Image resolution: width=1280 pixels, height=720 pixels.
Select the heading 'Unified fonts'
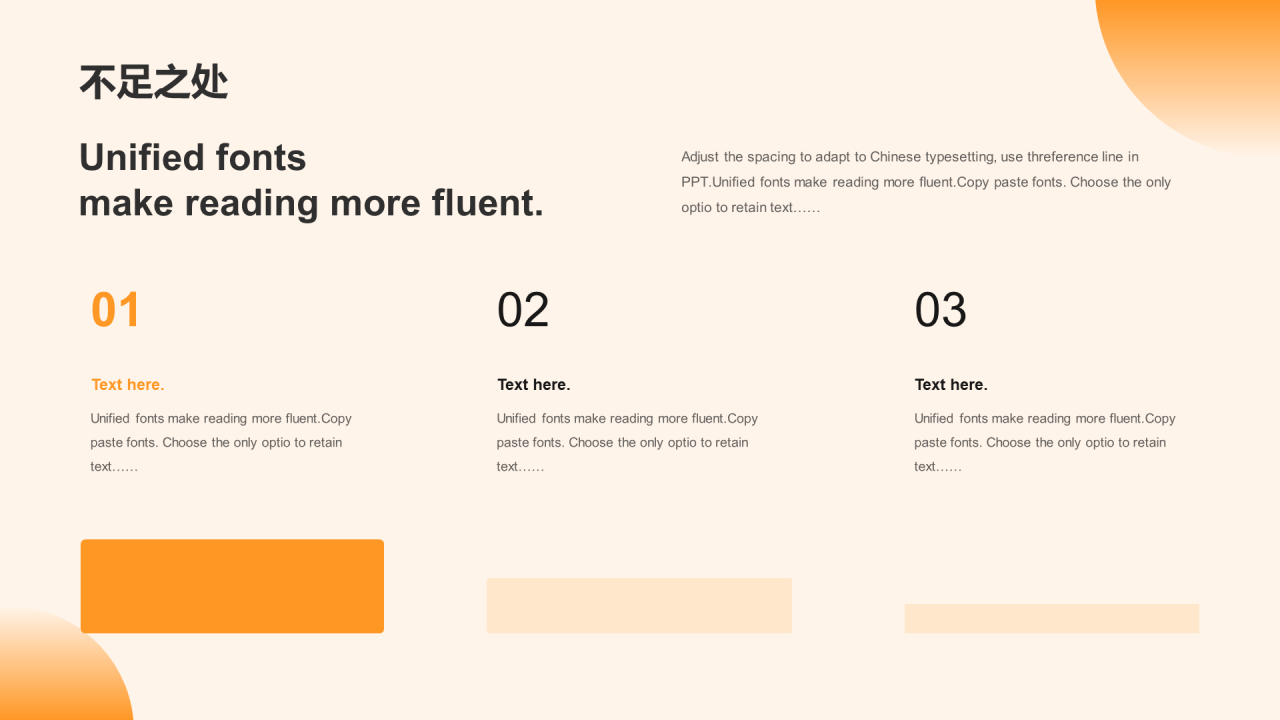click(193, 158)
